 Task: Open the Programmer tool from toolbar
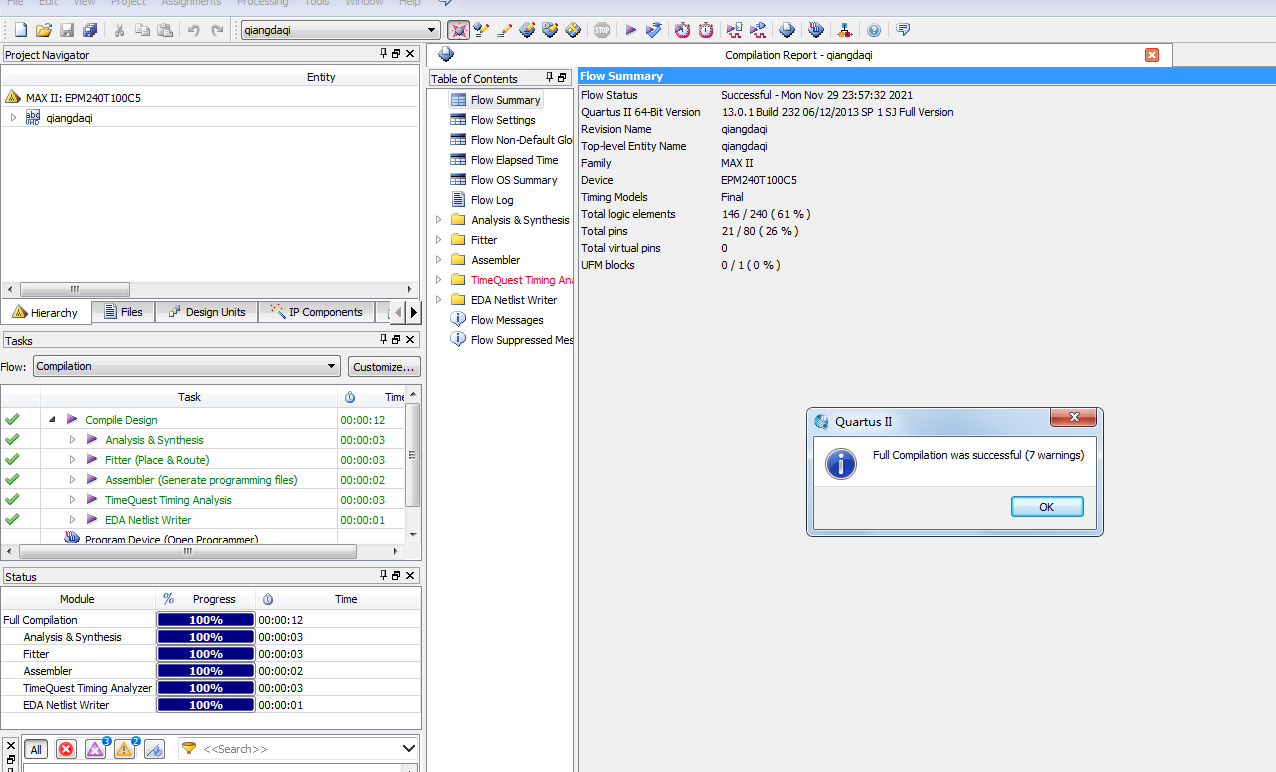point(816,30)
